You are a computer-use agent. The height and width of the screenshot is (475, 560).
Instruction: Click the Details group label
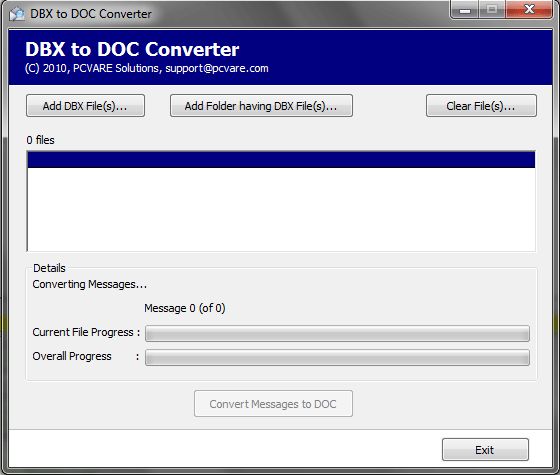(49, 268)
